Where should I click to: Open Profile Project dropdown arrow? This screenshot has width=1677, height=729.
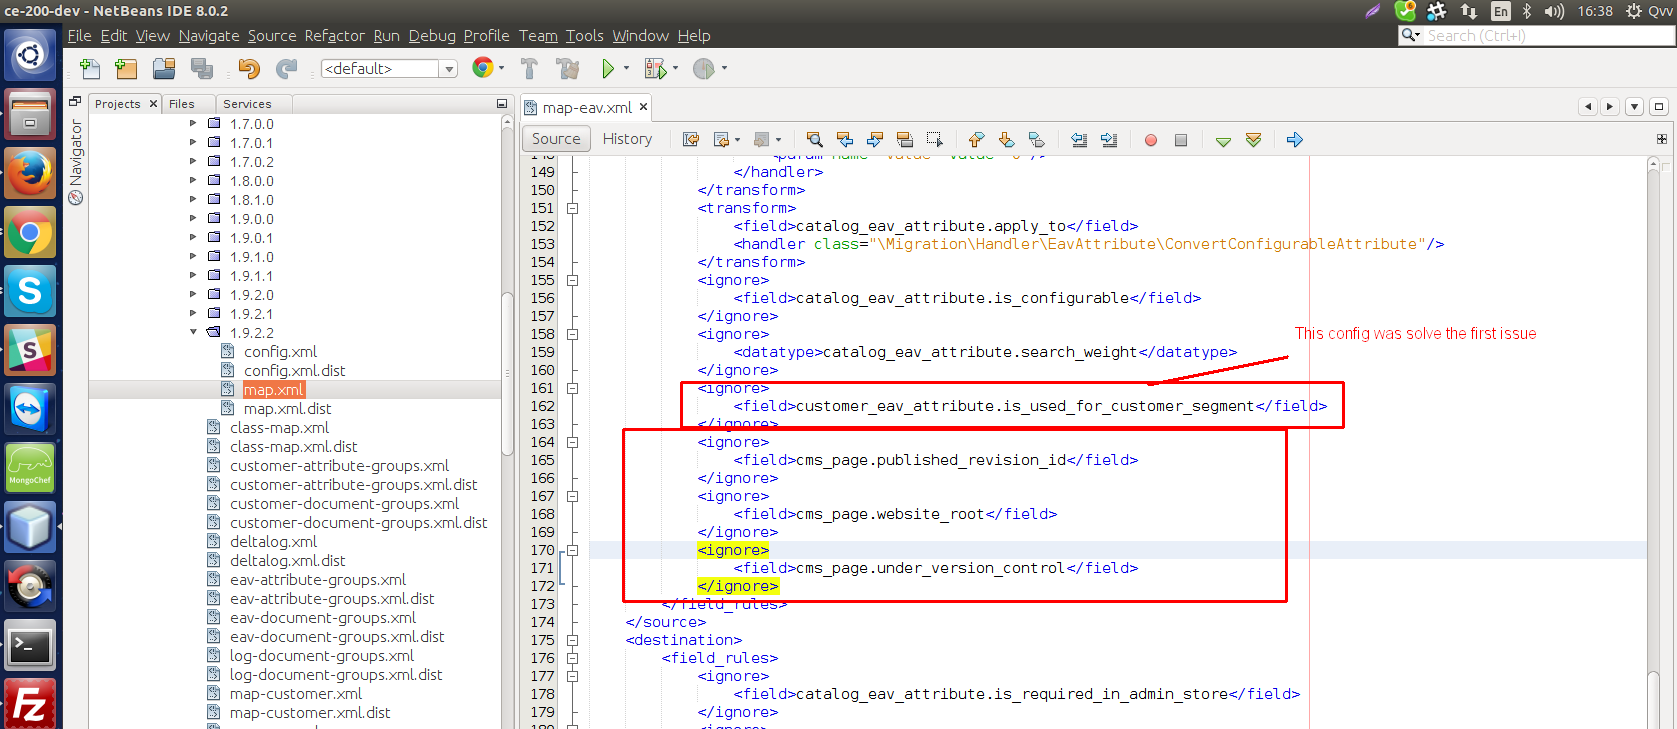[724, 68]
